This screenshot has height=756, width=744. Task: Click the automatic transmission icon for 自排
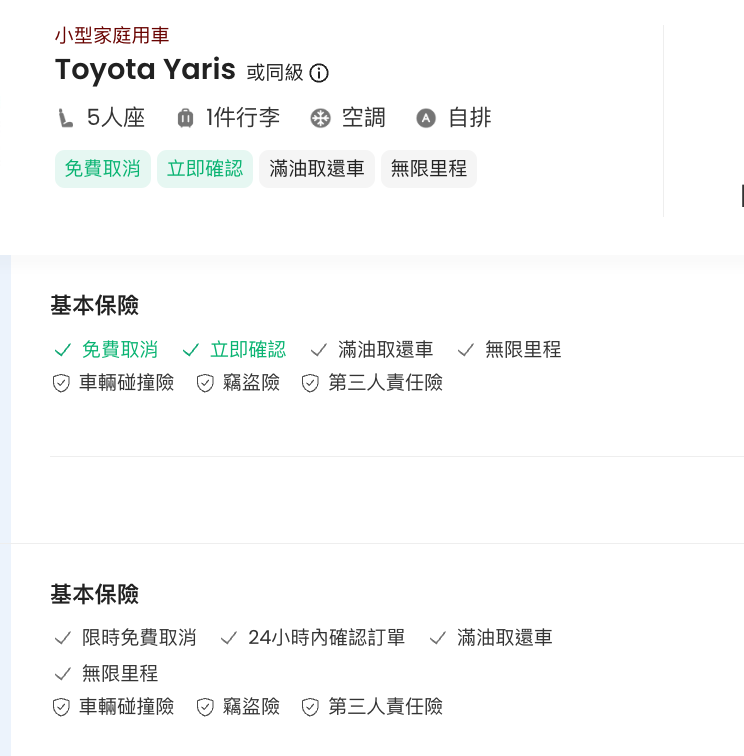point(426,118)
